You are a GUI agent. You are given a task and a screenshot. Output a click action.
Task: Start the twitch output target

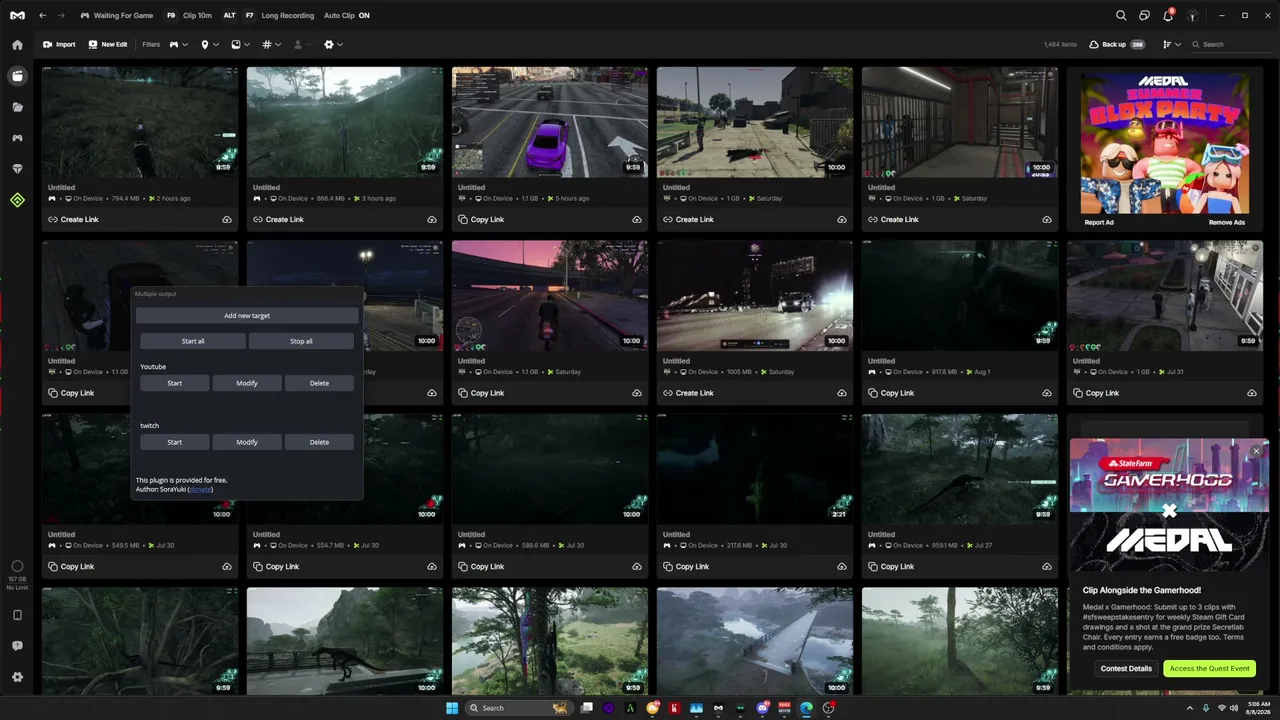(175, 442)
